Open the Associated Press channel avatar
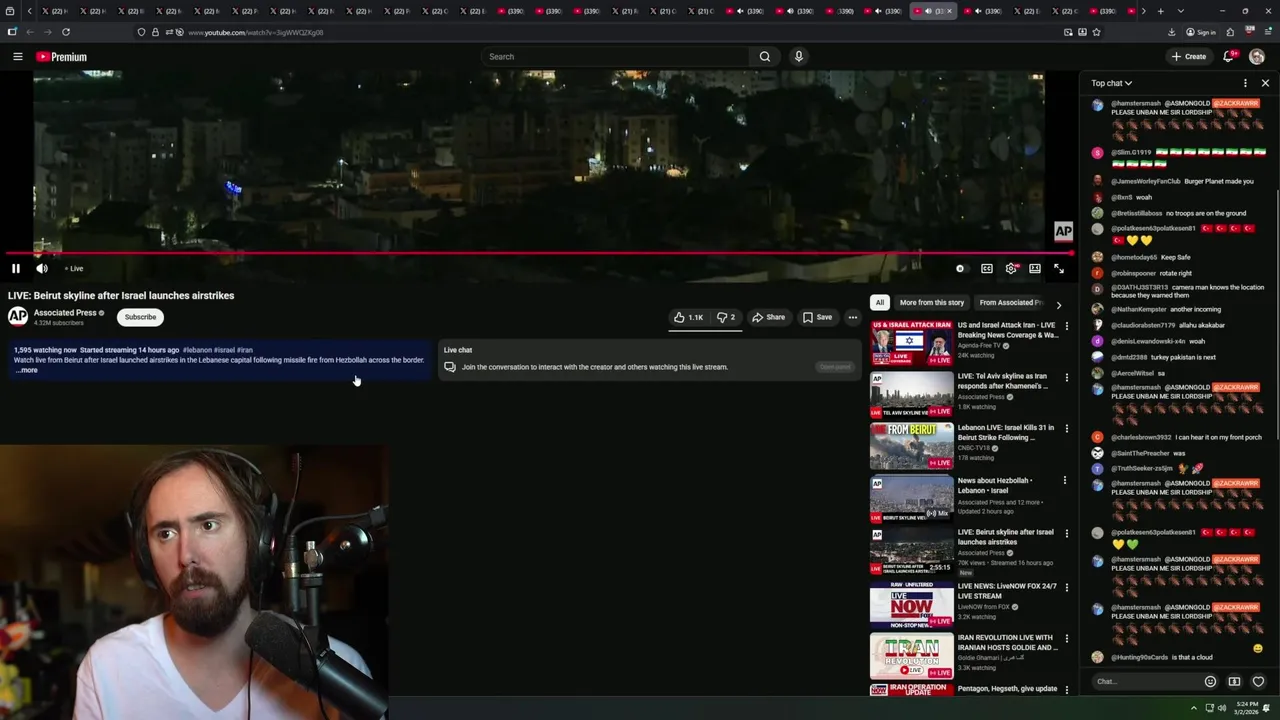This screenshot has height=720, width=1280. click(x=18, y=317)
